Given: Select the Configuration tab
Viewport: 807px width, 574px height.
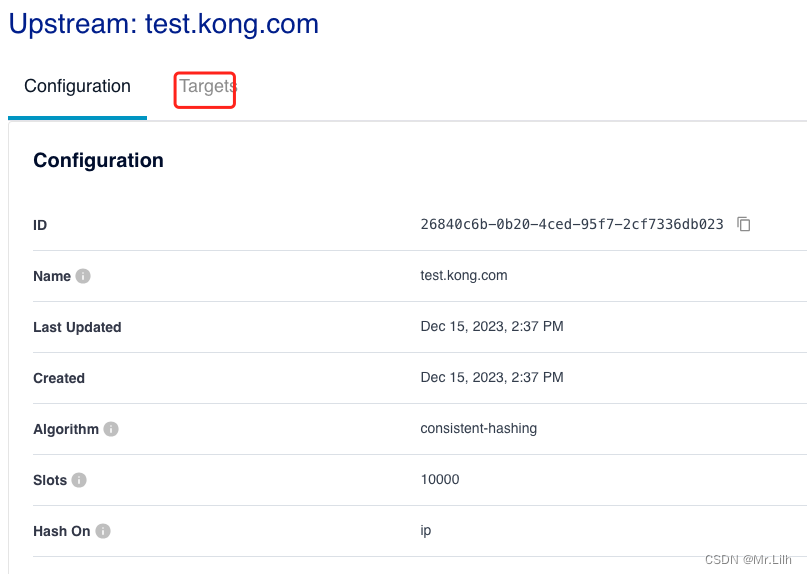Looking at the screenshot, I should (x=77, y=86).
